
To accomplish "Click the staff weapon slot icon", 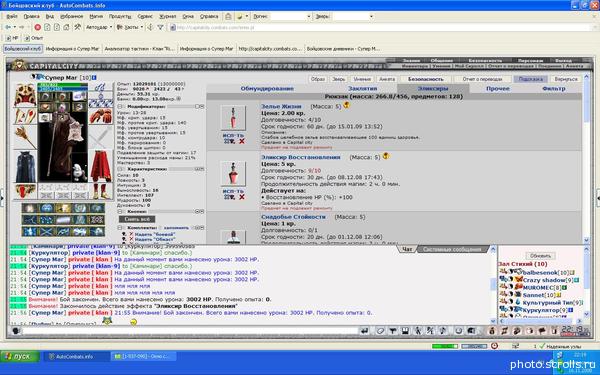I will pos(26,137).
